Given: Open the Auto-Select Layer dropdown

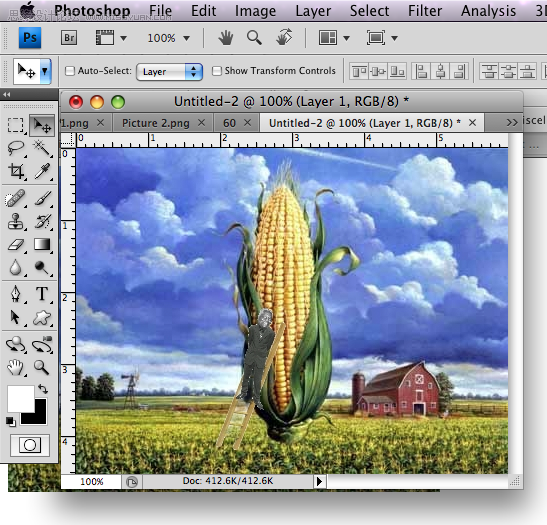Looking at the screenshot, I should tap(170, 72).
